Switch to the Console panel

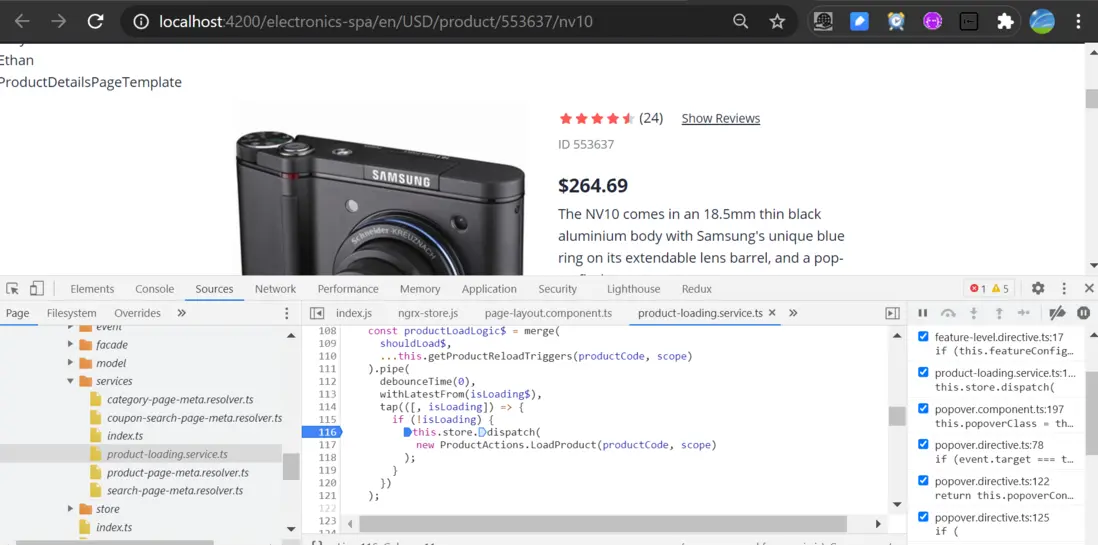click(155, 289)
